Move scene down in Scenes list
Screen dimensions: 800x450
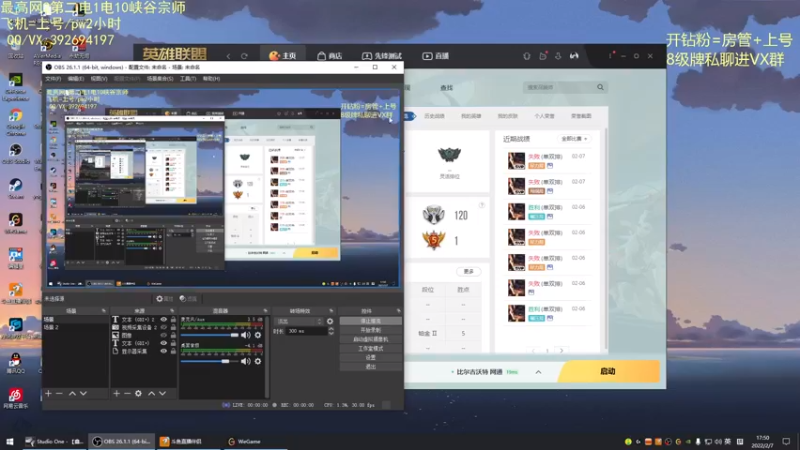click(x=83, y=393)
